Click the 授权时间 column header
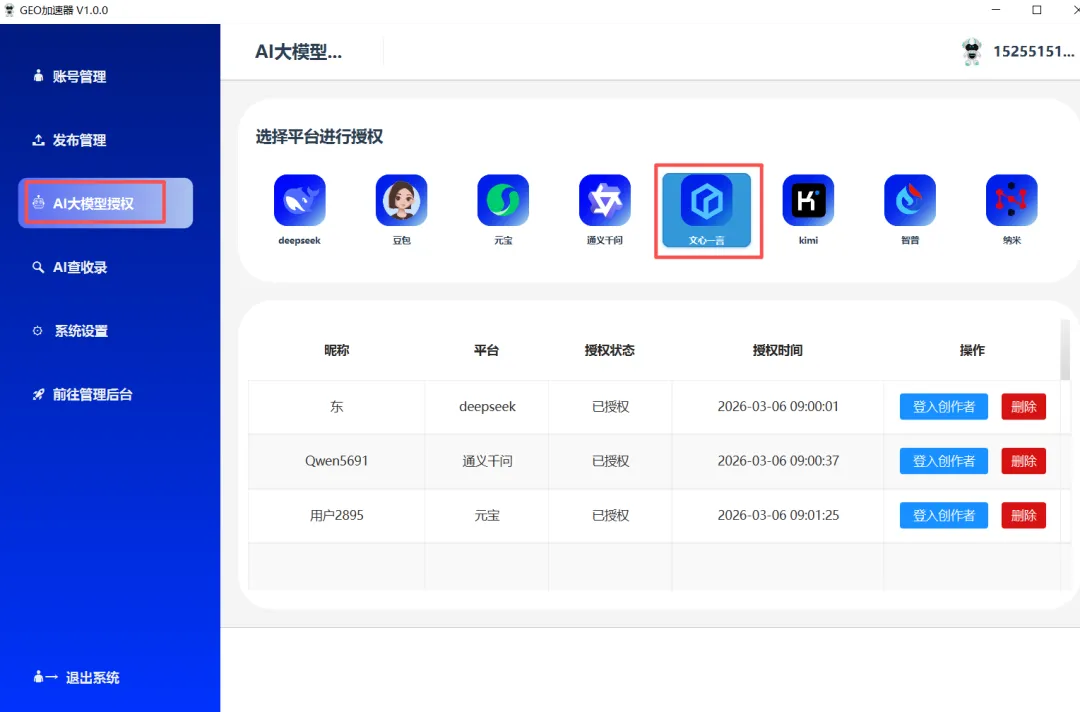The height and width of the screenshot is (712, 1080). point(778,350)
